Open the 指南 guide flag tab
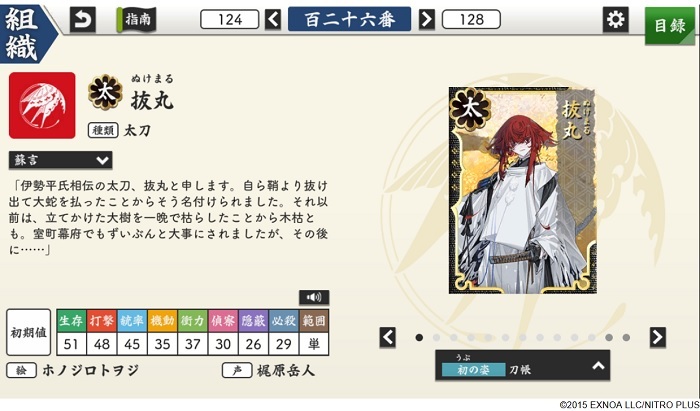 coord(137,20)
